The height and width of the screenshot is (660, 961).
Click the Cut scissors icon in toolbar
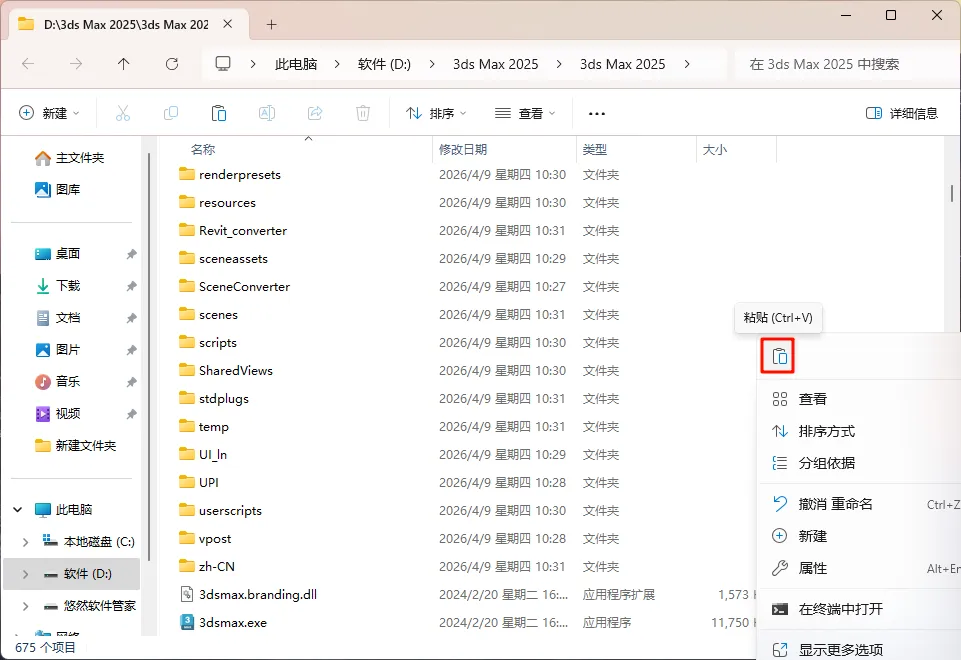[x=123, y=113]
